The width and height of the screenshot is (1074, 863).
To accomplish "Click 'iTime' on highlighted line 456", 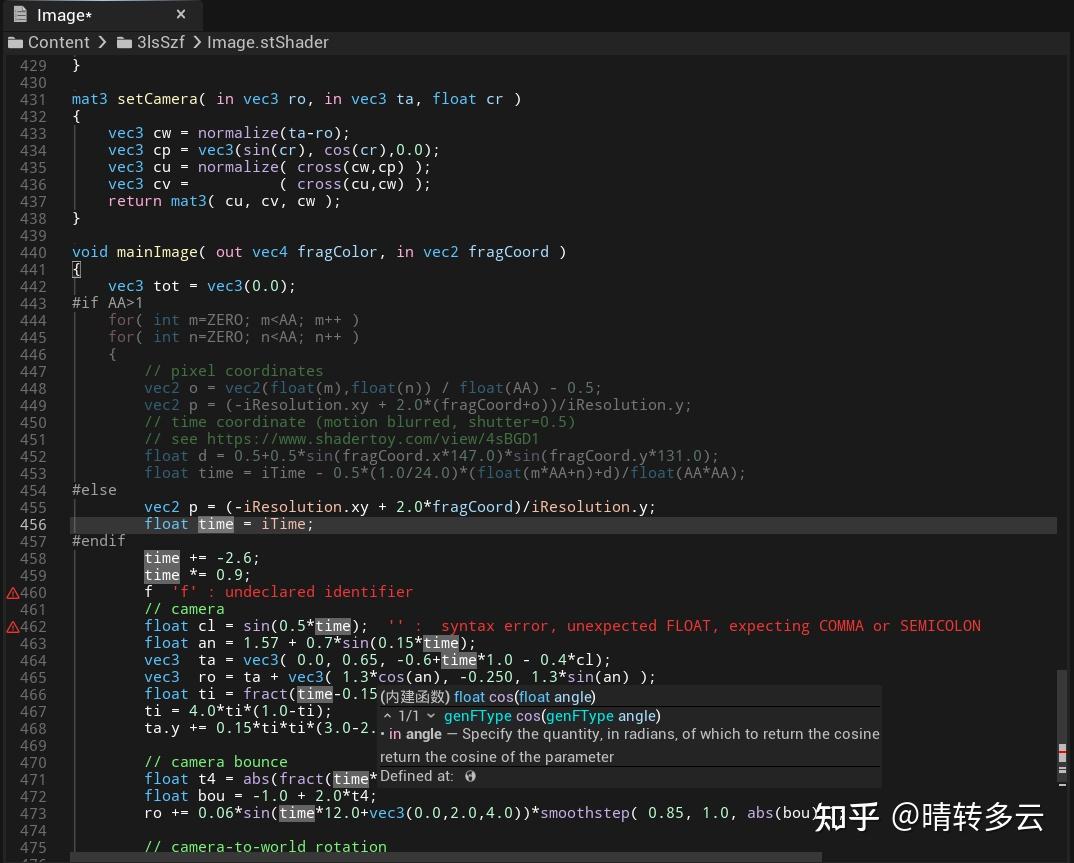I will 283,524.
